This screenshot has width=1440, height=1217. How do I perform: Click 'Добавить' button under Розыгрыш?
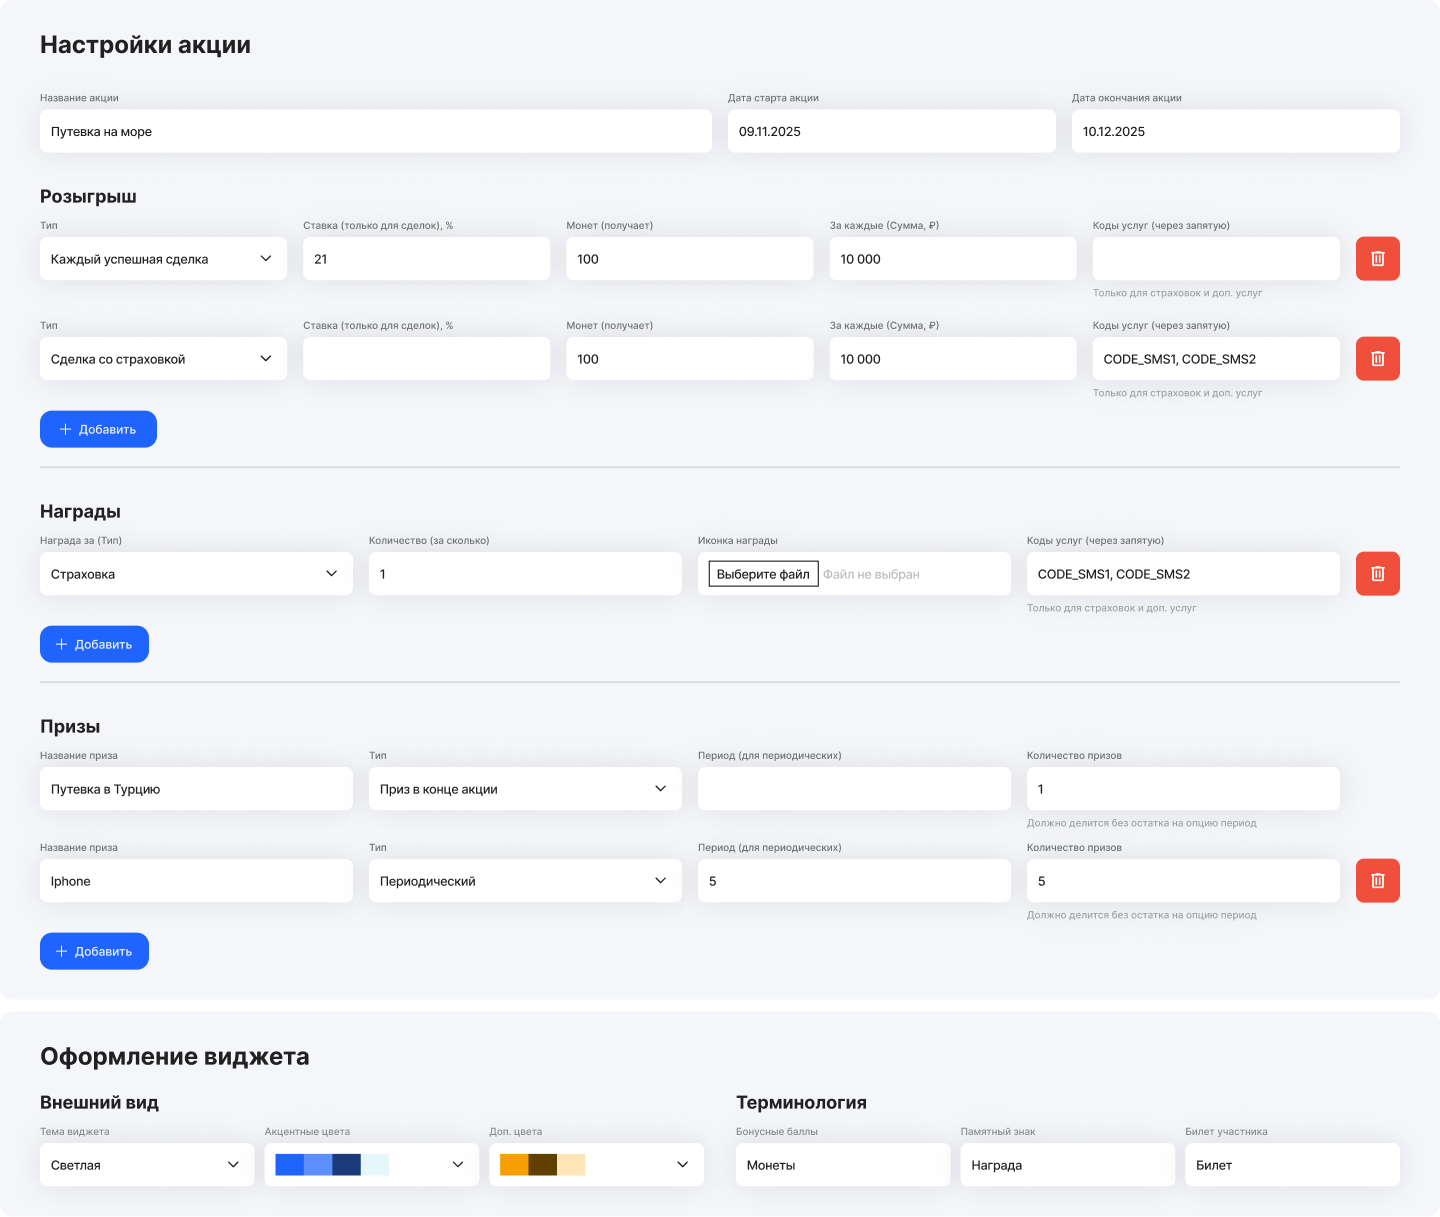click(x=98, y=429)
